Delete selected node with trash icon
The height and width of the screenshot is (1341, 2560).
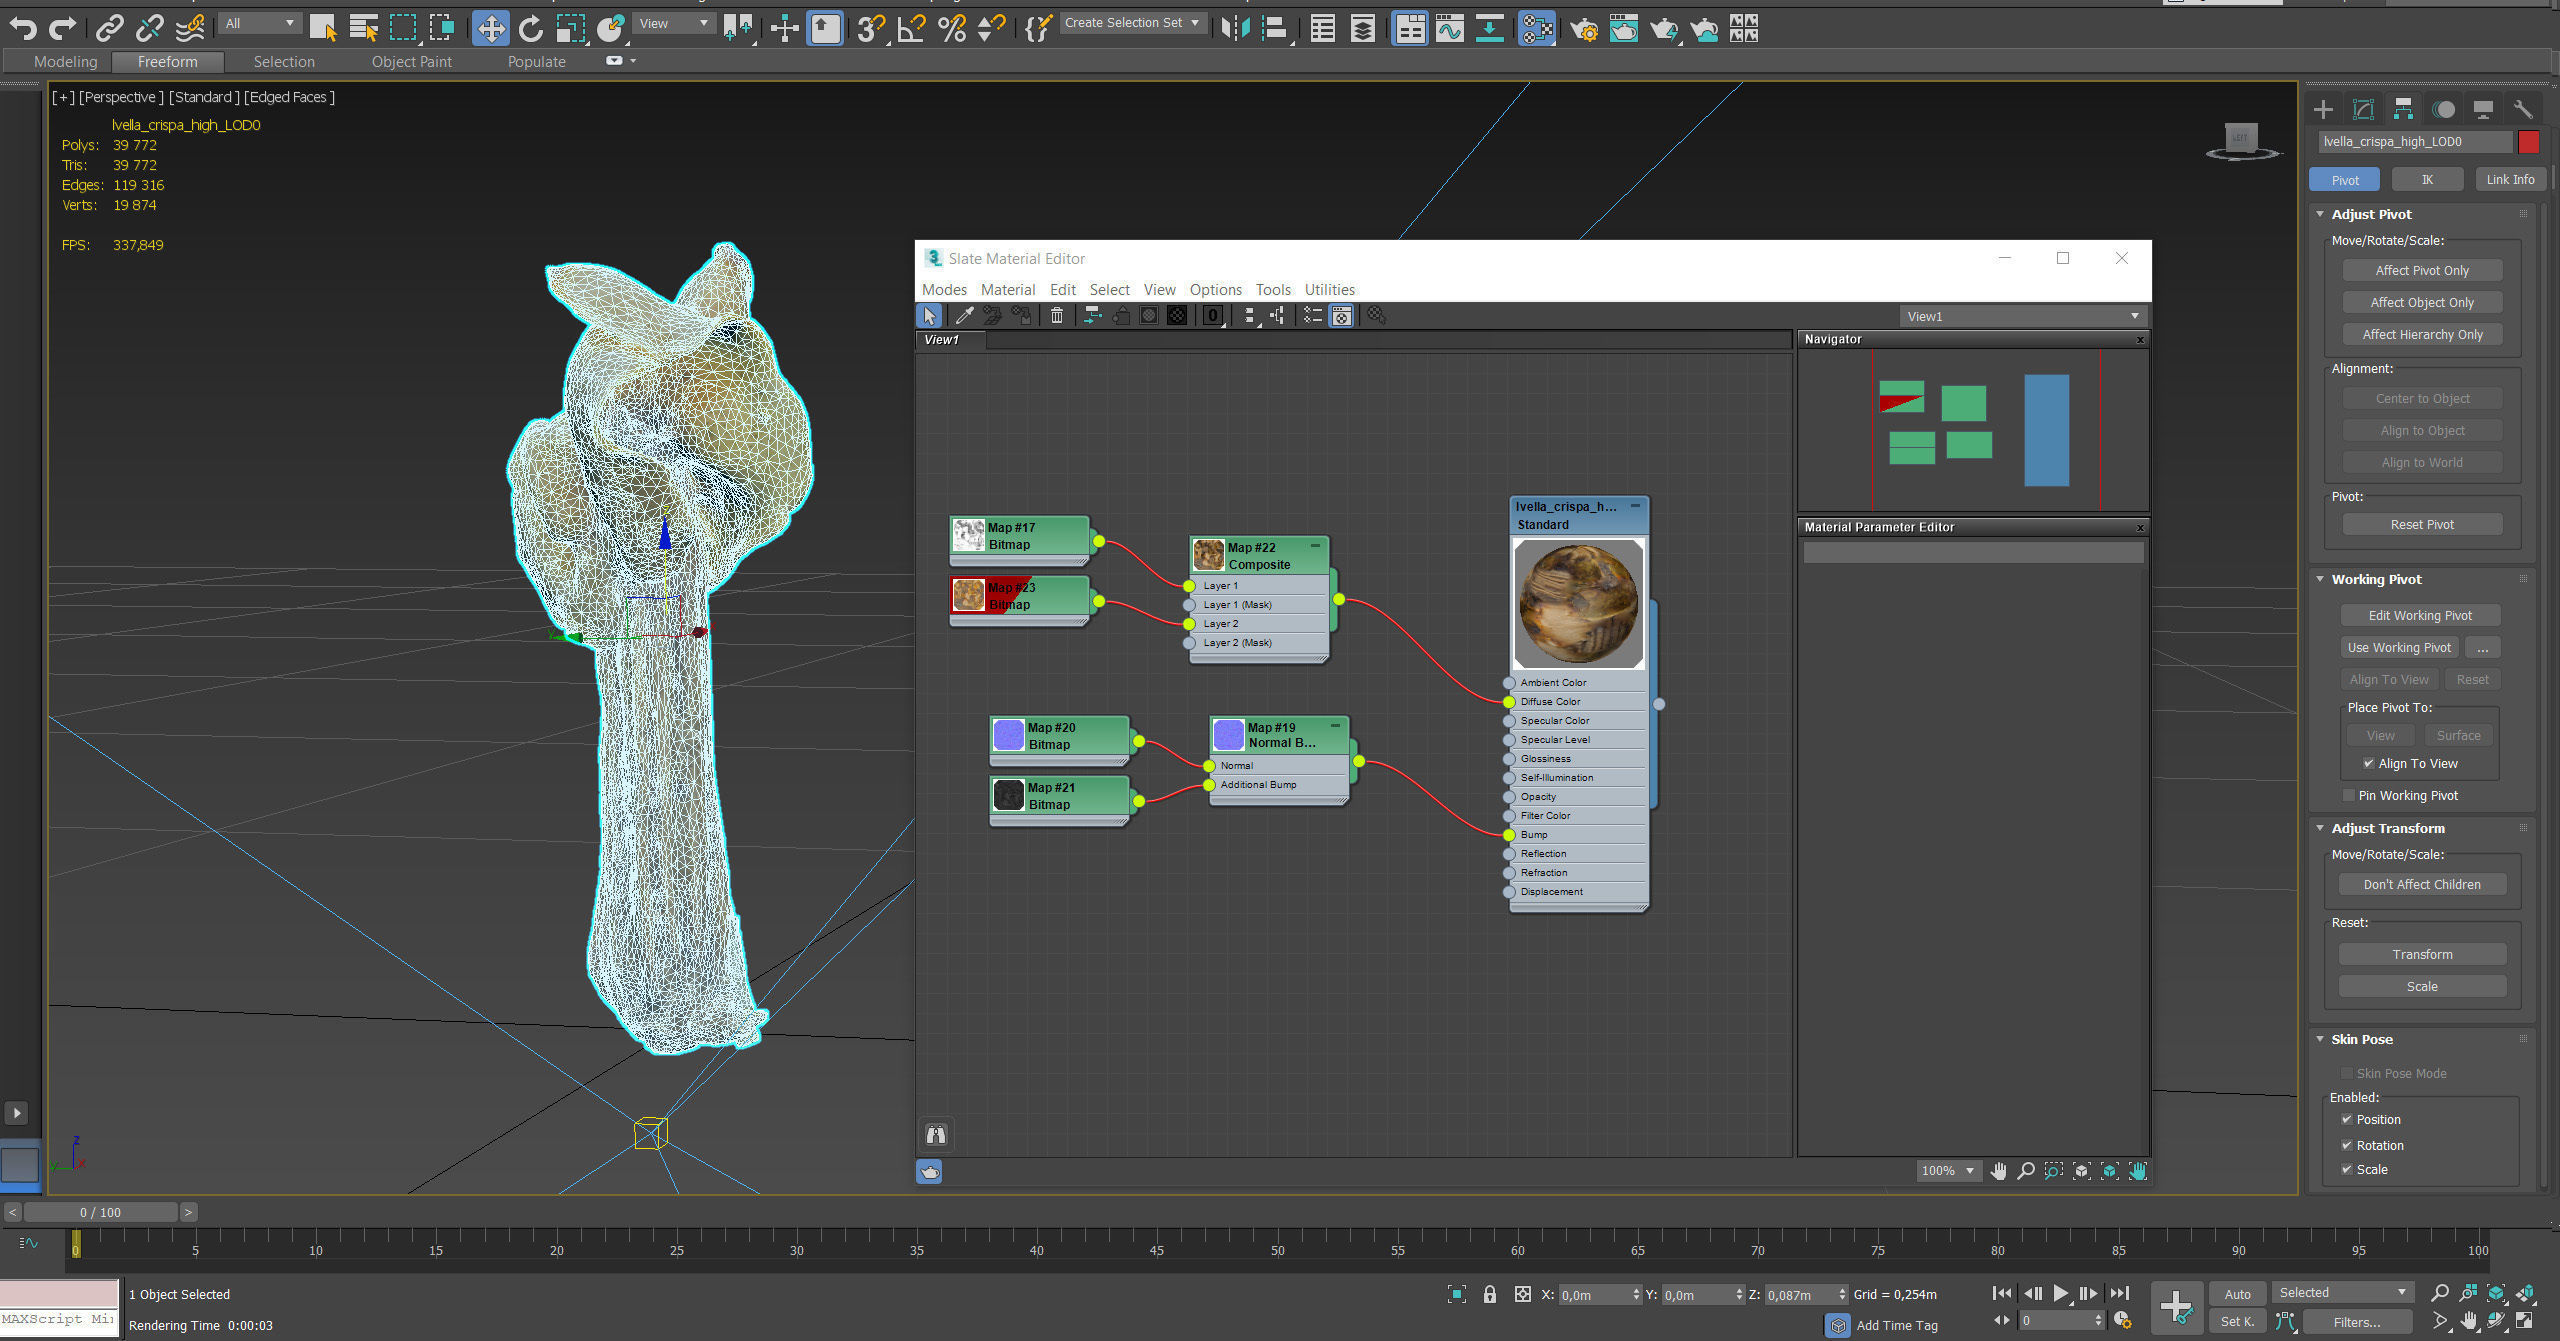click(1056, 316)
